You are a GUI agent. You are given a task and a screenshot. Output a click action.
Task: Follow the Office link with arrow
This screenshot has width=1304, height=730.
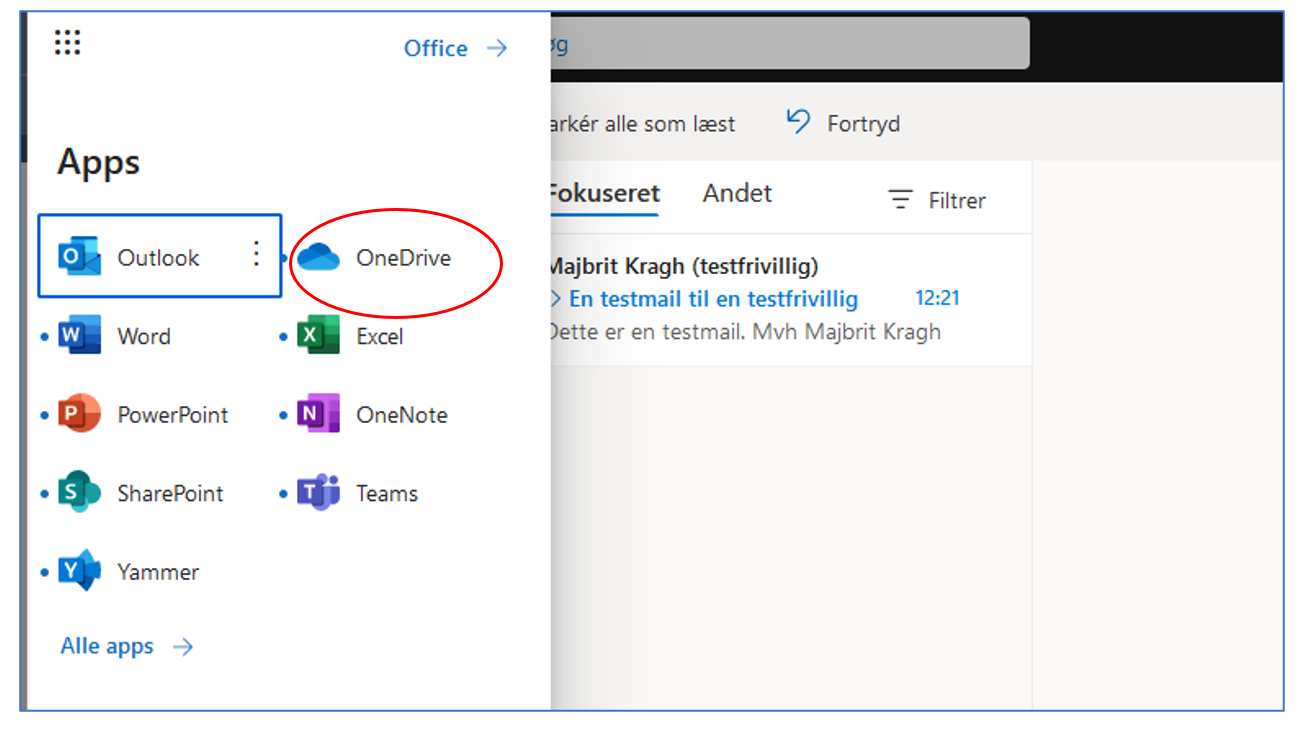(456, 48)
